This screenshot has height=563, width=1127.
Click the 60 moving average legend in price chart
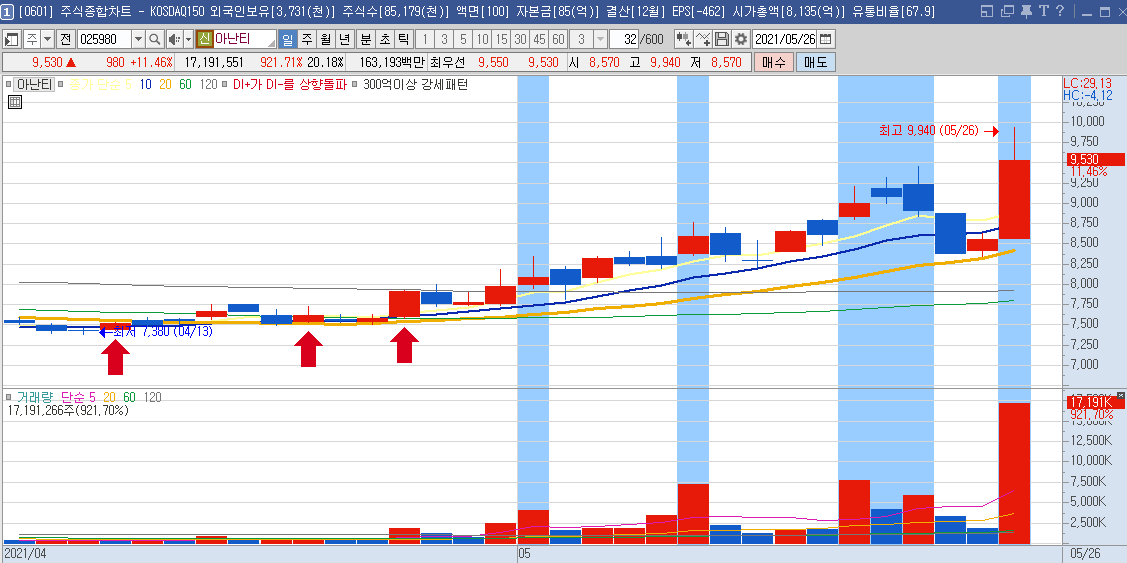click(185, 84)
